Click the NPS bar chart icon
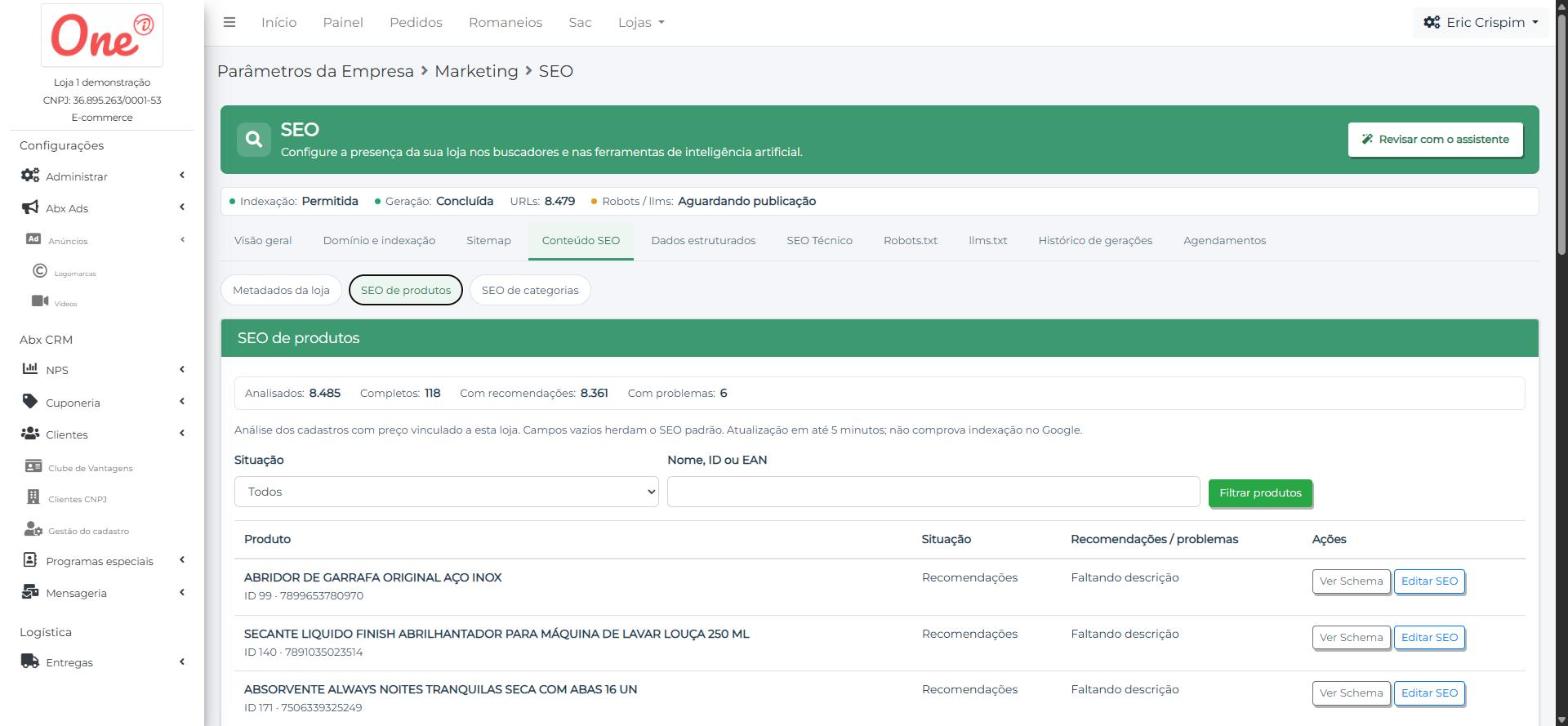This screenshot has height=726, width=1568. (30, 369)
